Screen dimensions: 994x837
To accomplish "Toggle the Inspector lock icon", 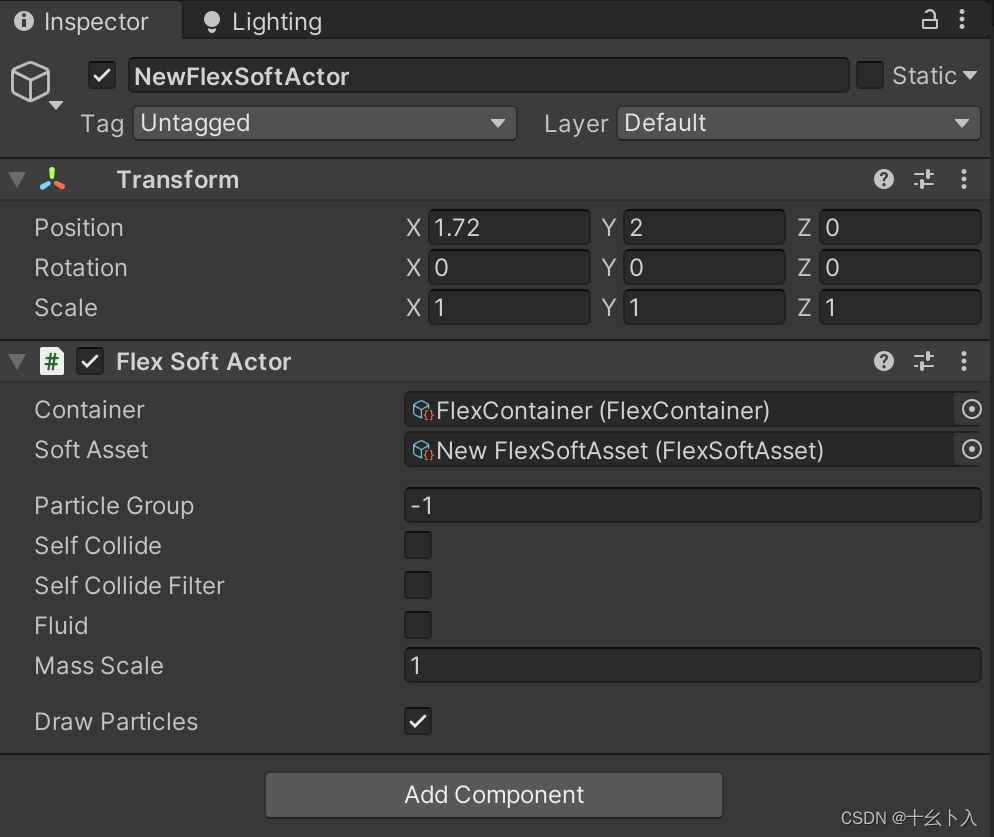I will (x=928, y=20).
